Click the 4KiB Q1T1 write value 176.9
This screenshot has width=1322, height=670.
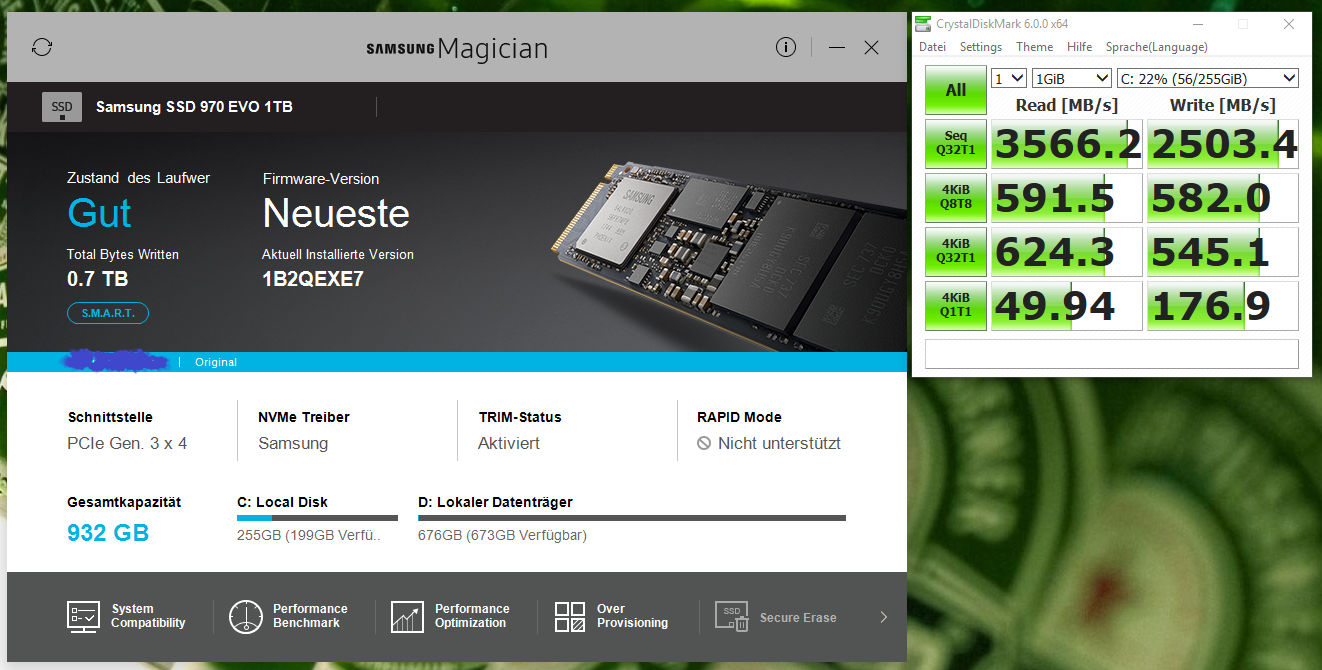[1222, 306]
